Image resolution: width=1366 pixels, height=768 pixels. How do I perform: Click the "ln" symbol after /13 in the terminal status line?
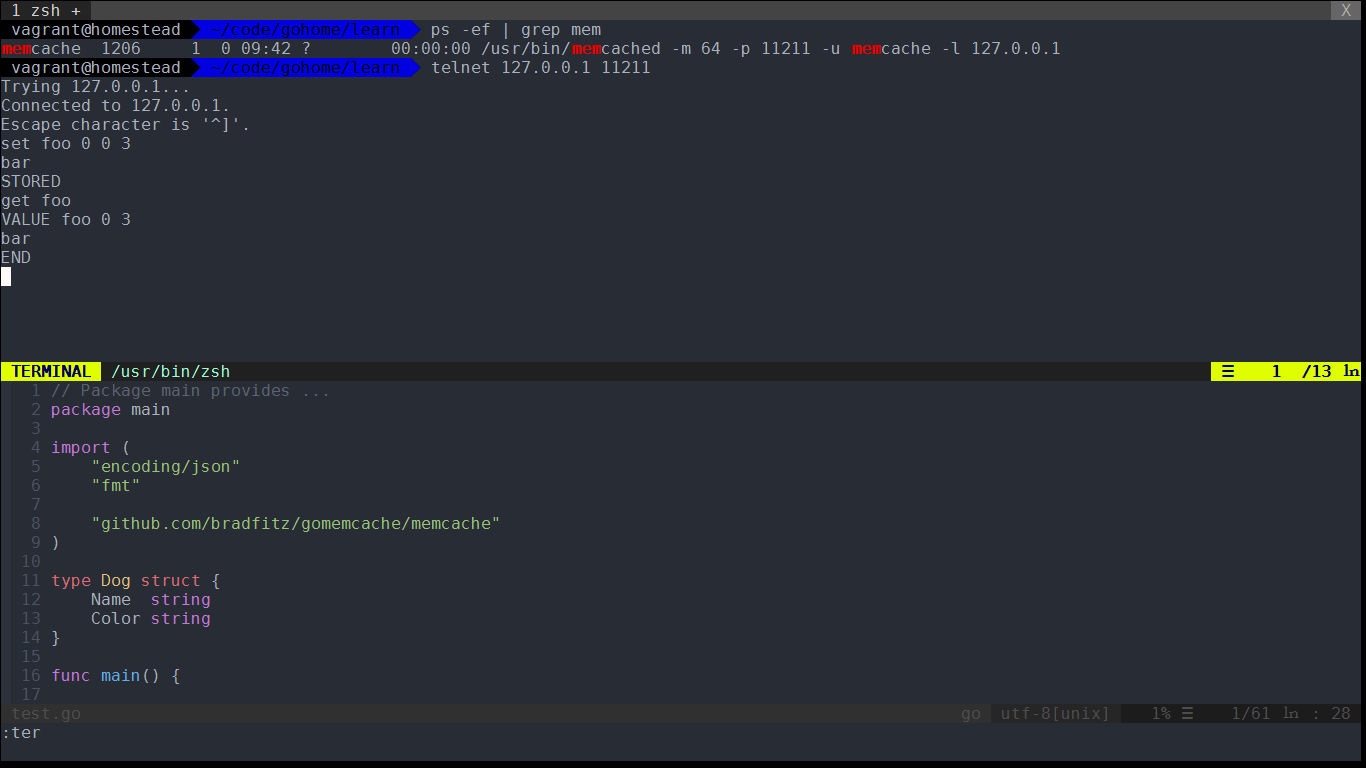pyautogui.click(x=1351, y=372)
